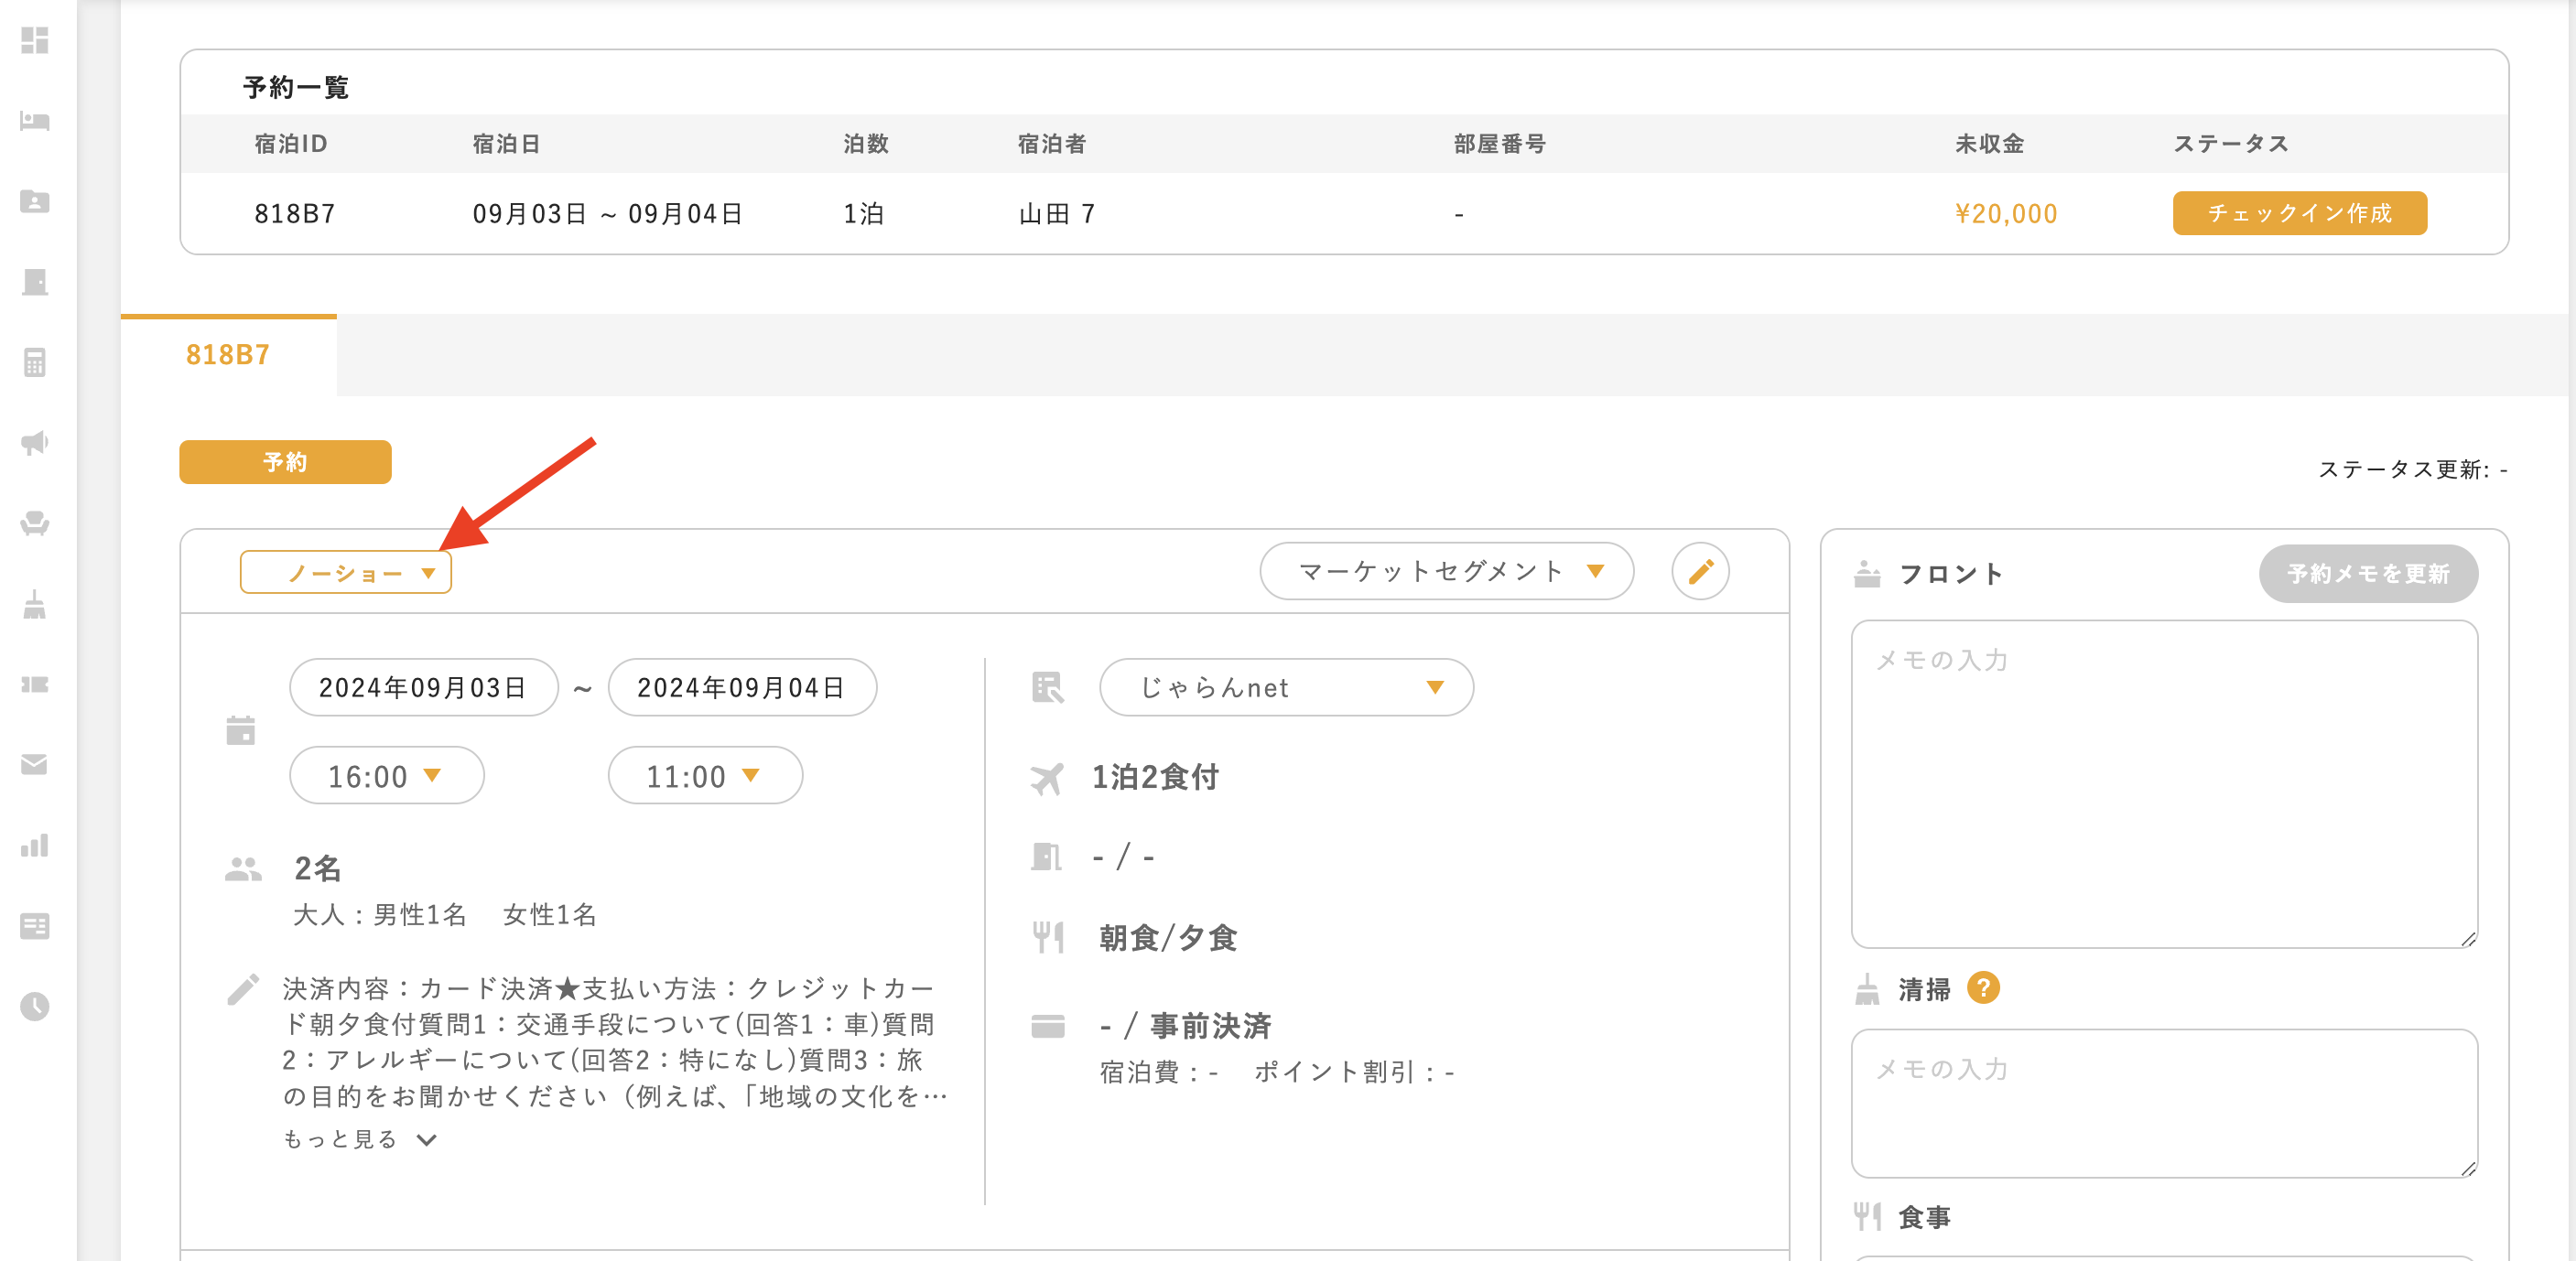This screenshot has width=2576, height=1261.
Task: Open the 16:00 check-in time dropdown
Action: (387, 776)
